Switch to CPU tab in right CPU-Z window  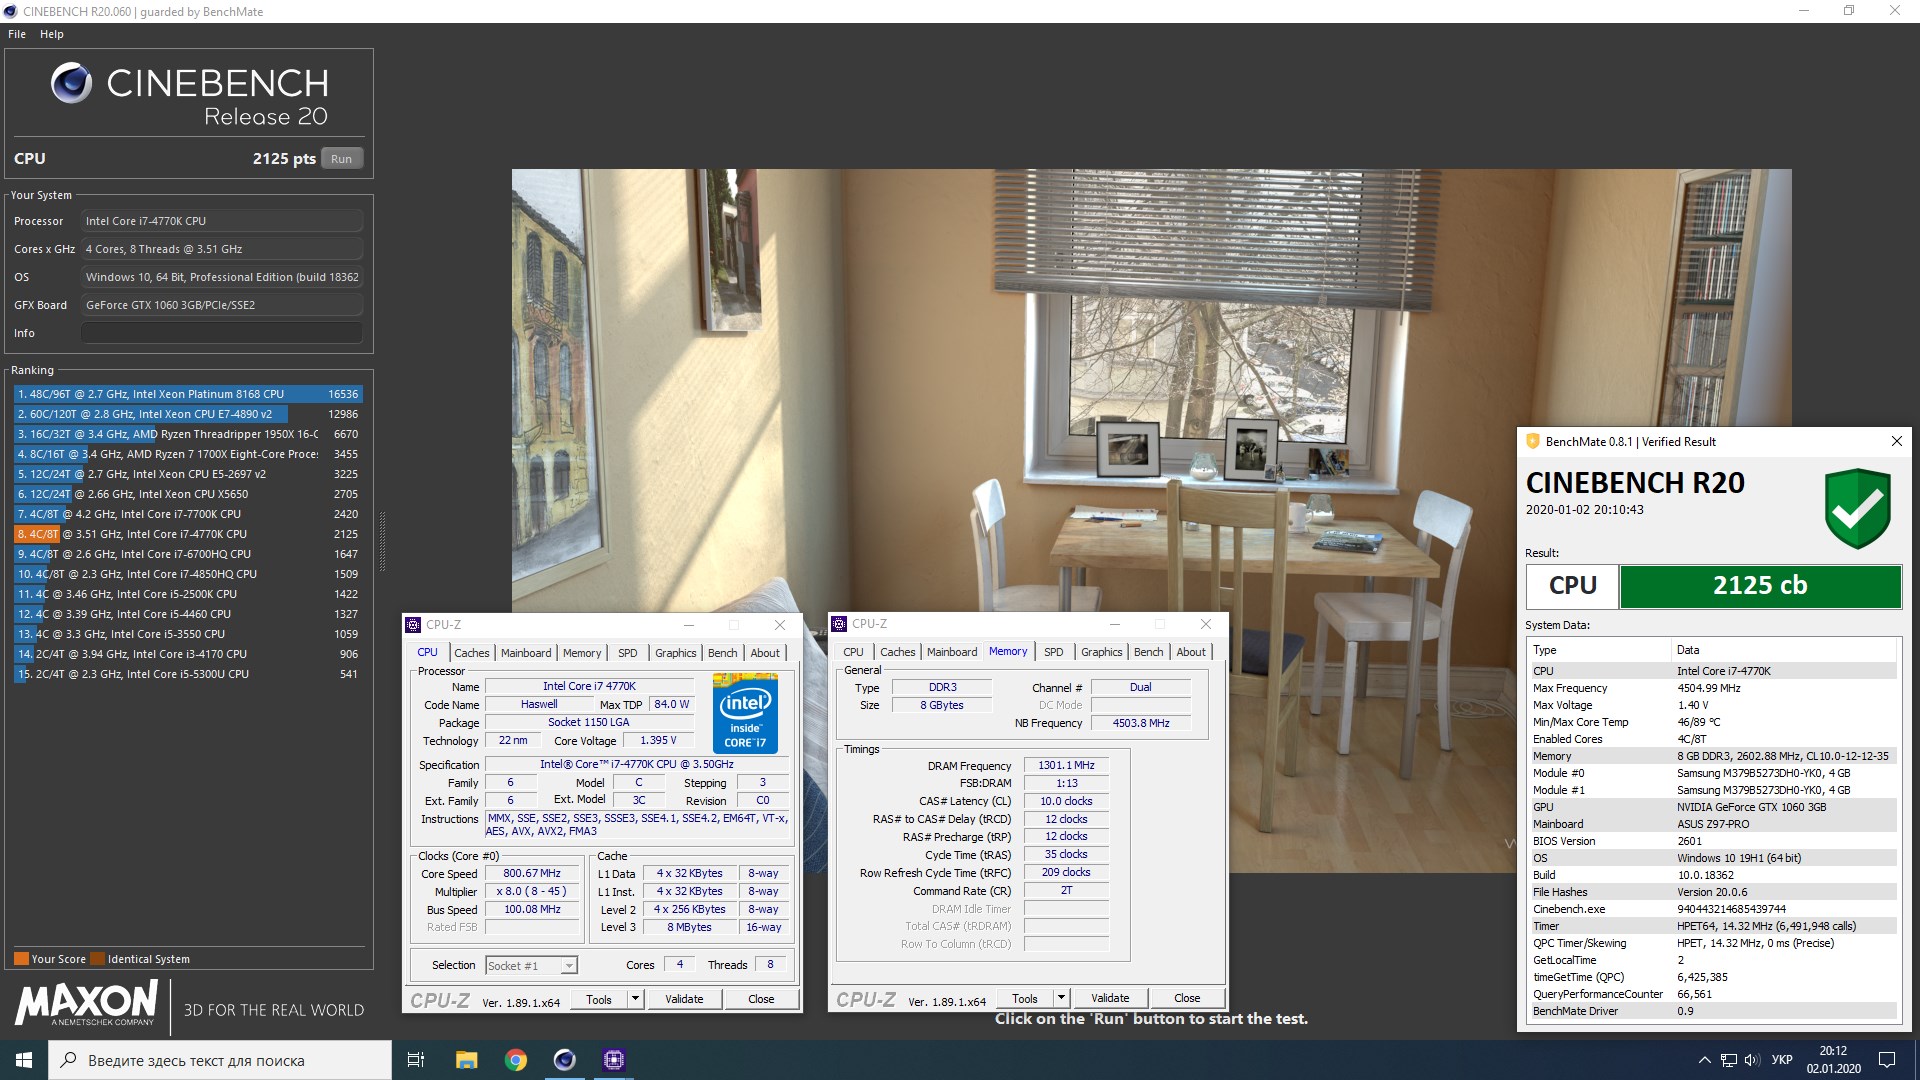tap(853, 652)
